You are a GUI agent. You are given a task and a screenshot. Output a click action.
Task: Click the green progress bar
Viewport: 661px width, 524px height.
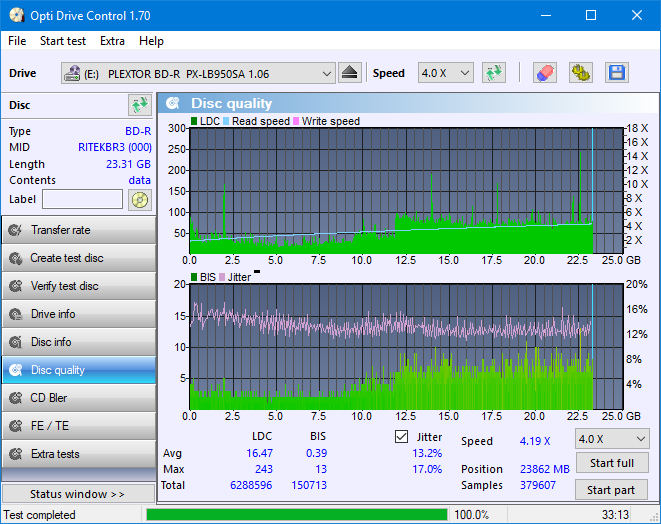pos(296,515)
